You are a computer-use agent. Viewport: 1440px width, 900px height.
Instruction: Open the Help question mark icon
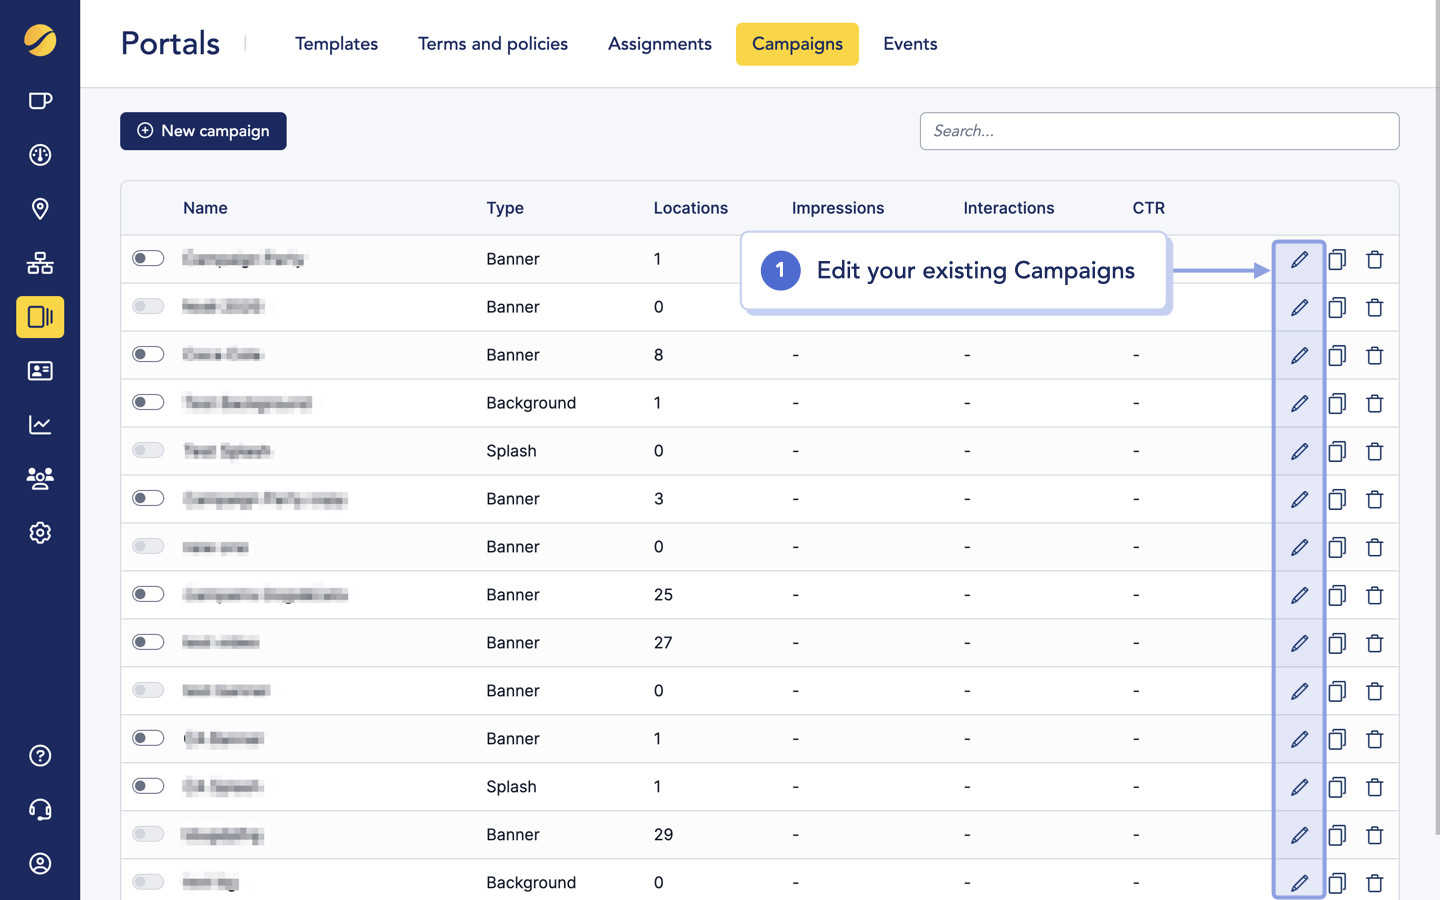[x=40, y=756]
